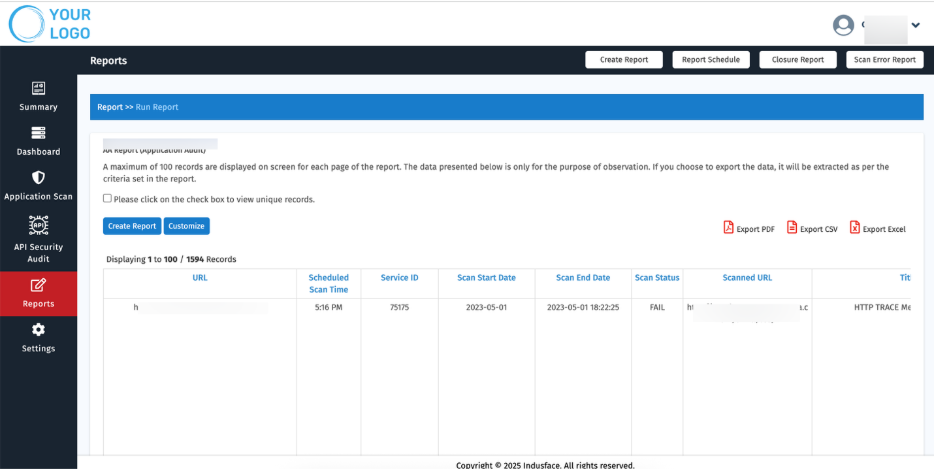Image resolution: width=936 pixels, height=469 pixels.
Task: Click the Create Report button in header
Action: 624,60
